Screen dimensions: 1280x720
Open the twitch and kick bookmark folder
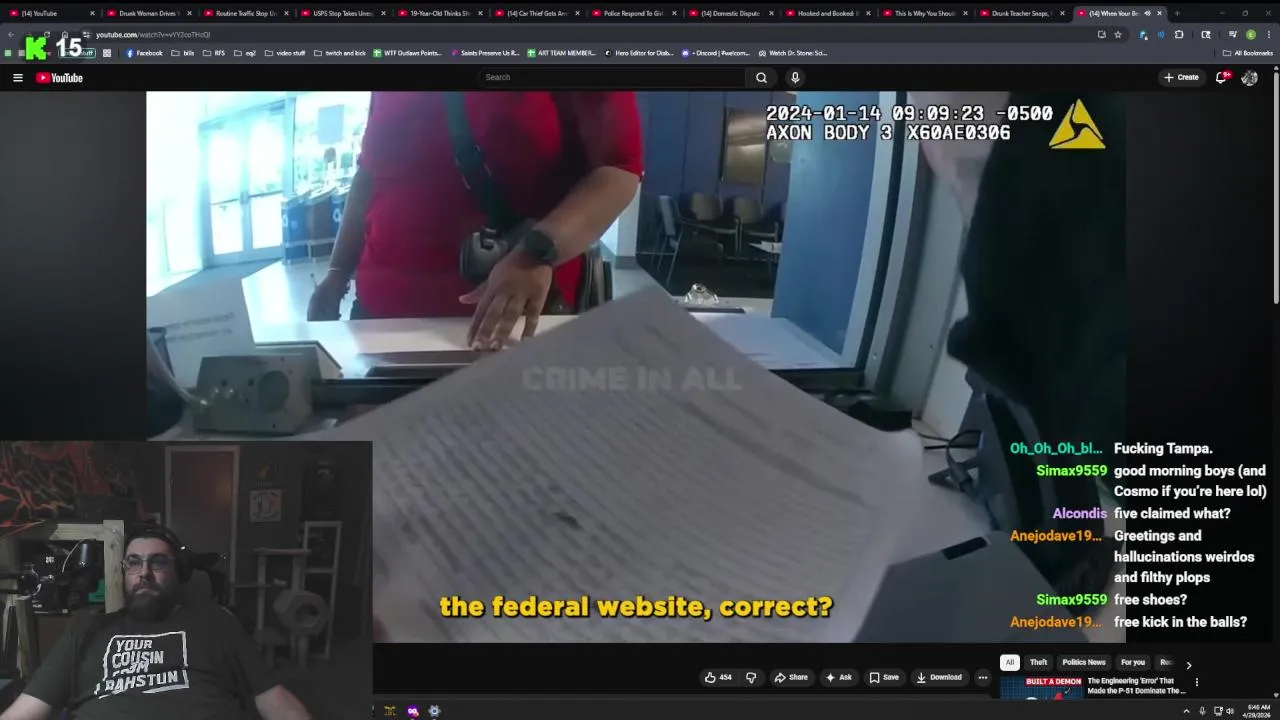coord(340,53)
